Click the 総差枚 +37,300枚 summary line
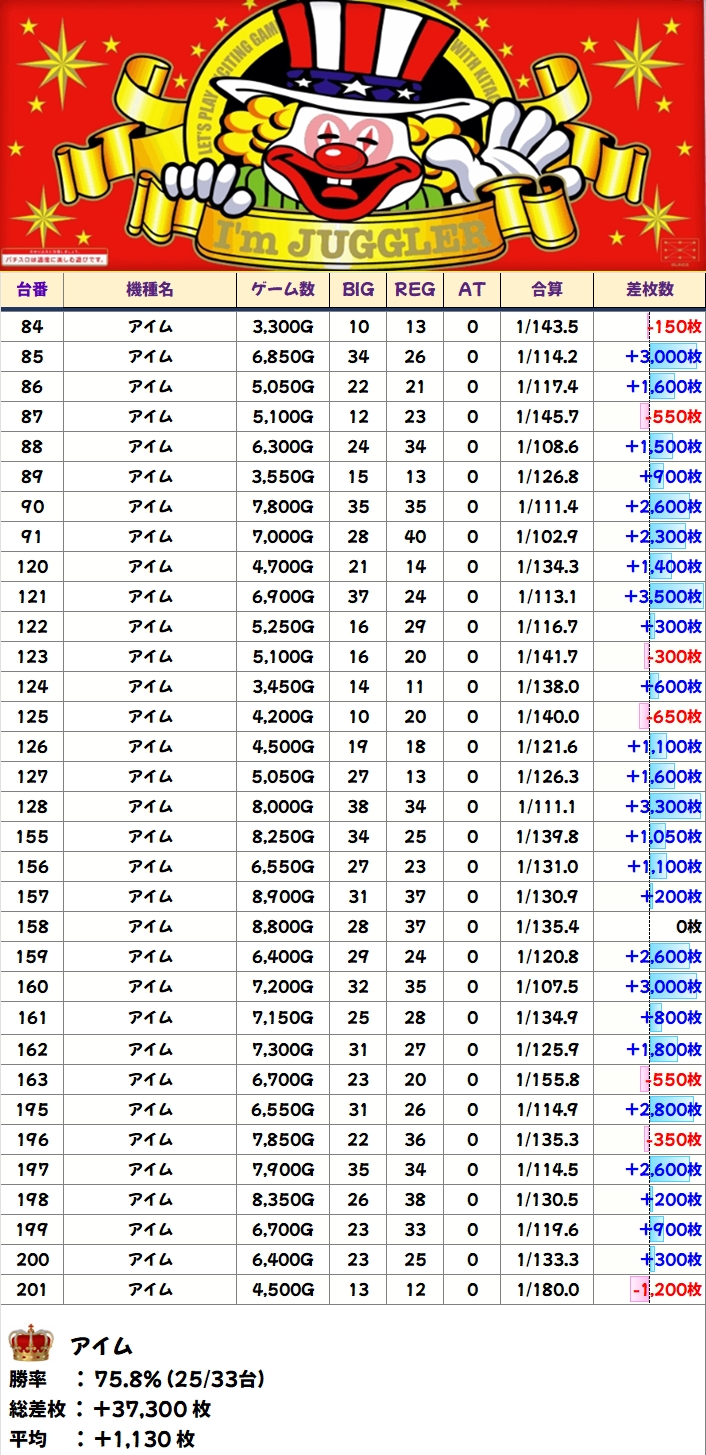The image size is (706, 1455). click(x=110, y=1410)
